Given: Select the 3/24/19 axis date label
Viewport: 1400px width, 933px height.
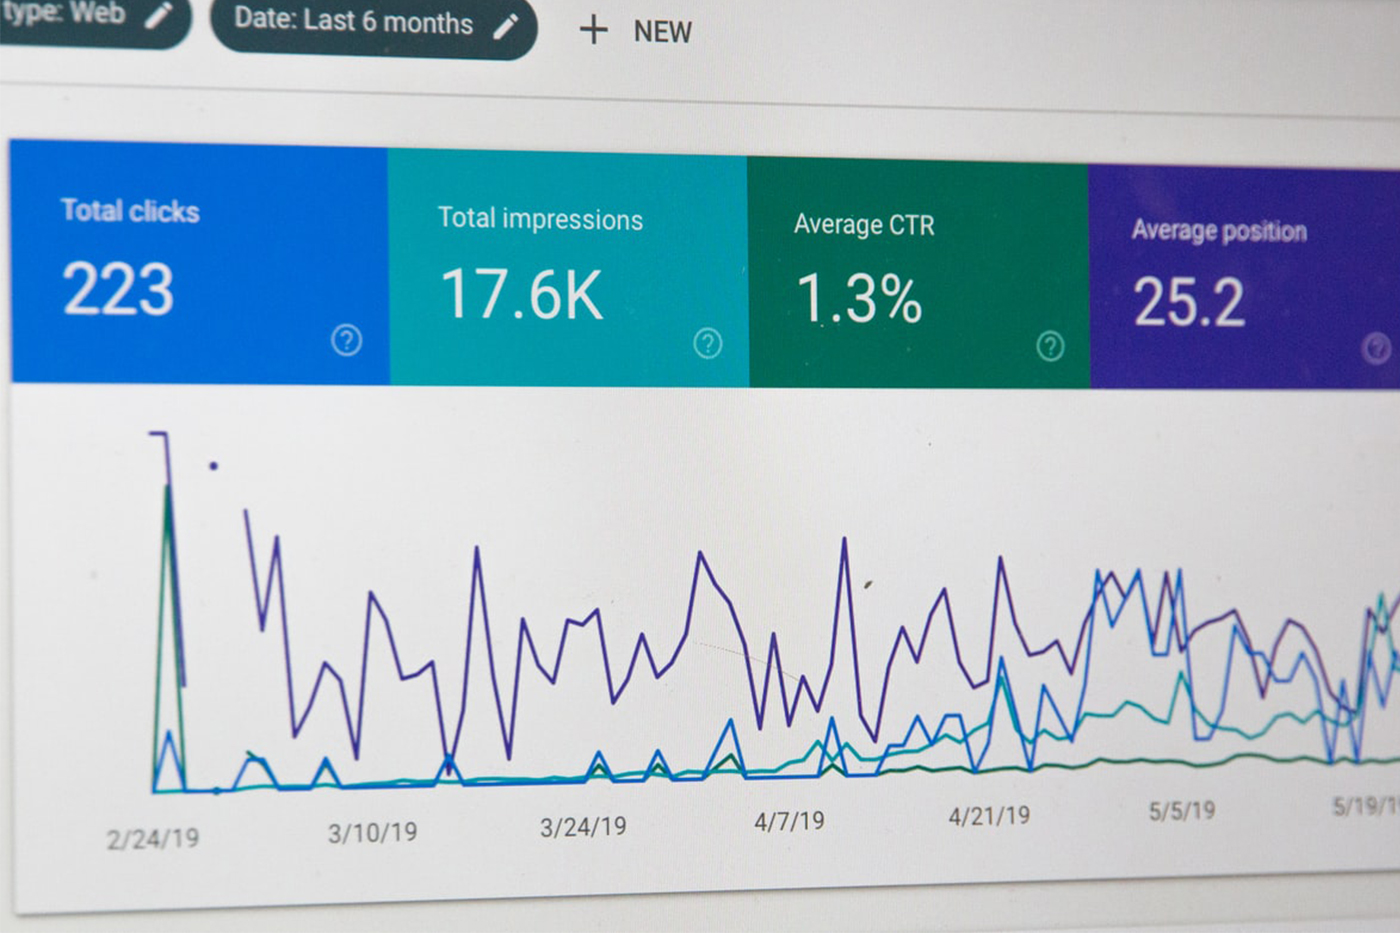Looking at the screenshot, I should (583, 827).
